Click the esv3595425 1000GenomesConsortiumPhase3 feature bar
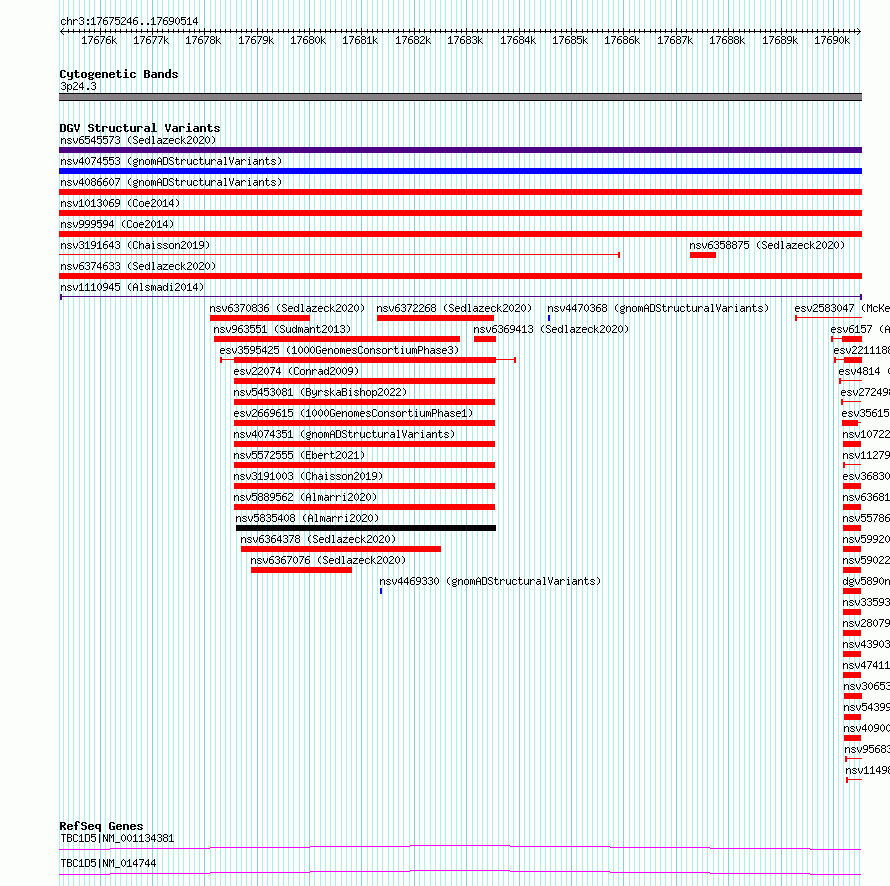Screen dimensions: 890x886 pos(368,360)
